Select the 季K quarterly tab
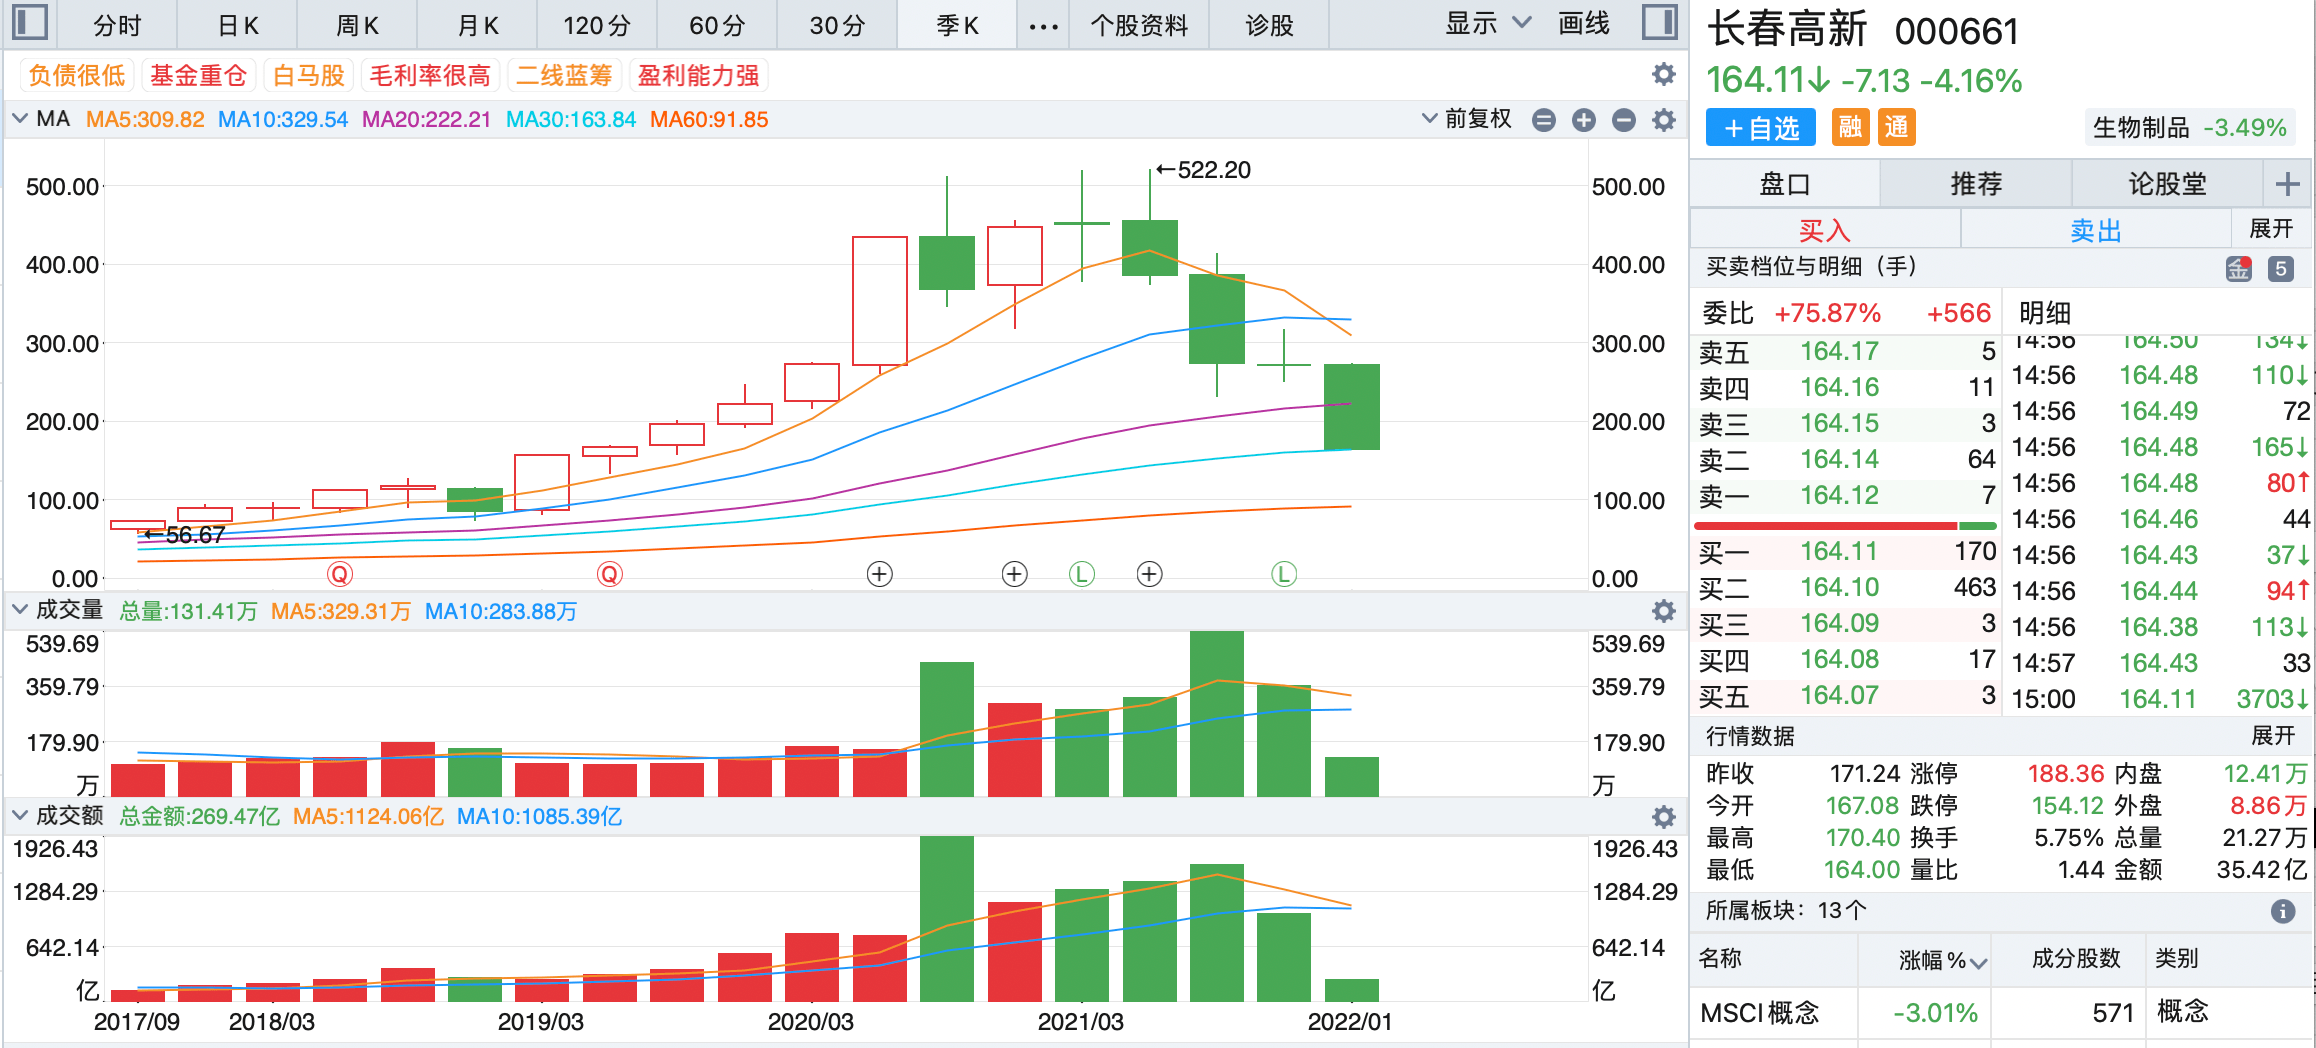 click(957, 26)
